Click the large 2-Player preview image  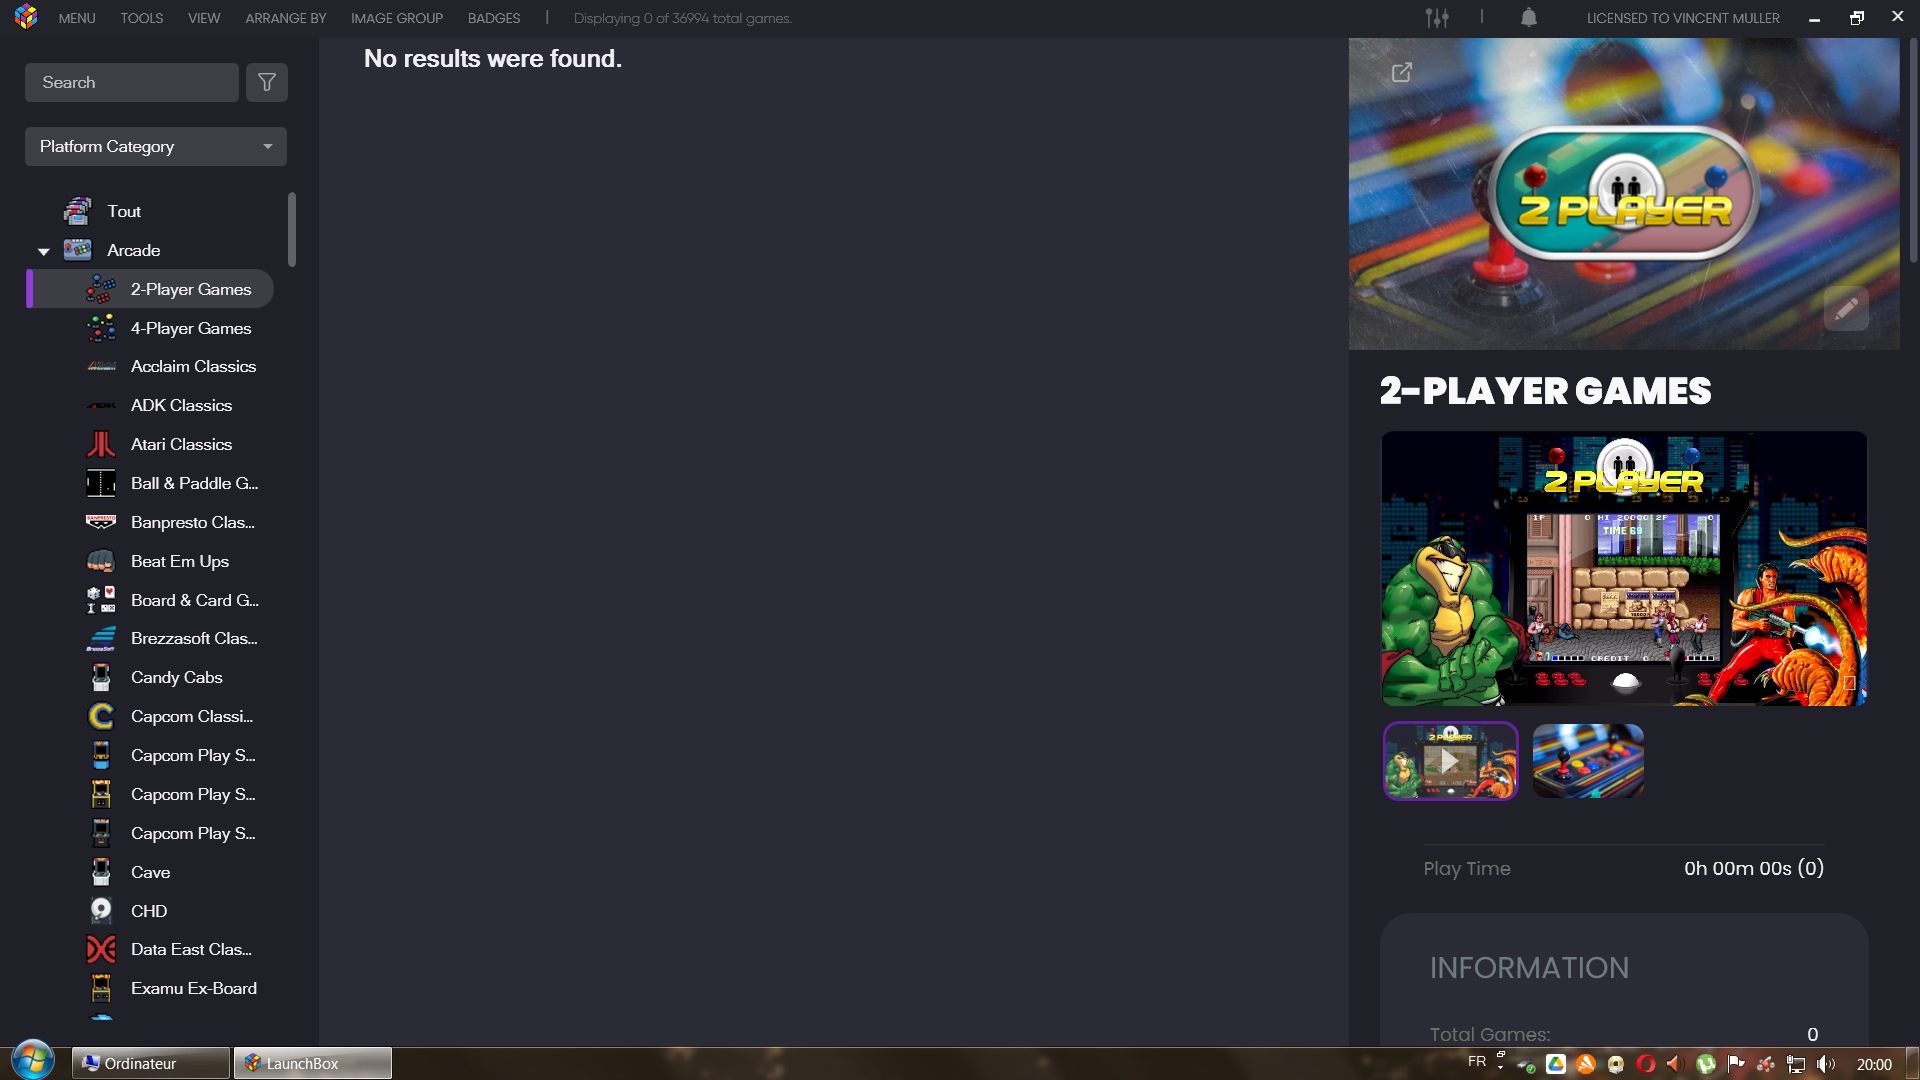pyautogui.click(x=1624, y=569)
